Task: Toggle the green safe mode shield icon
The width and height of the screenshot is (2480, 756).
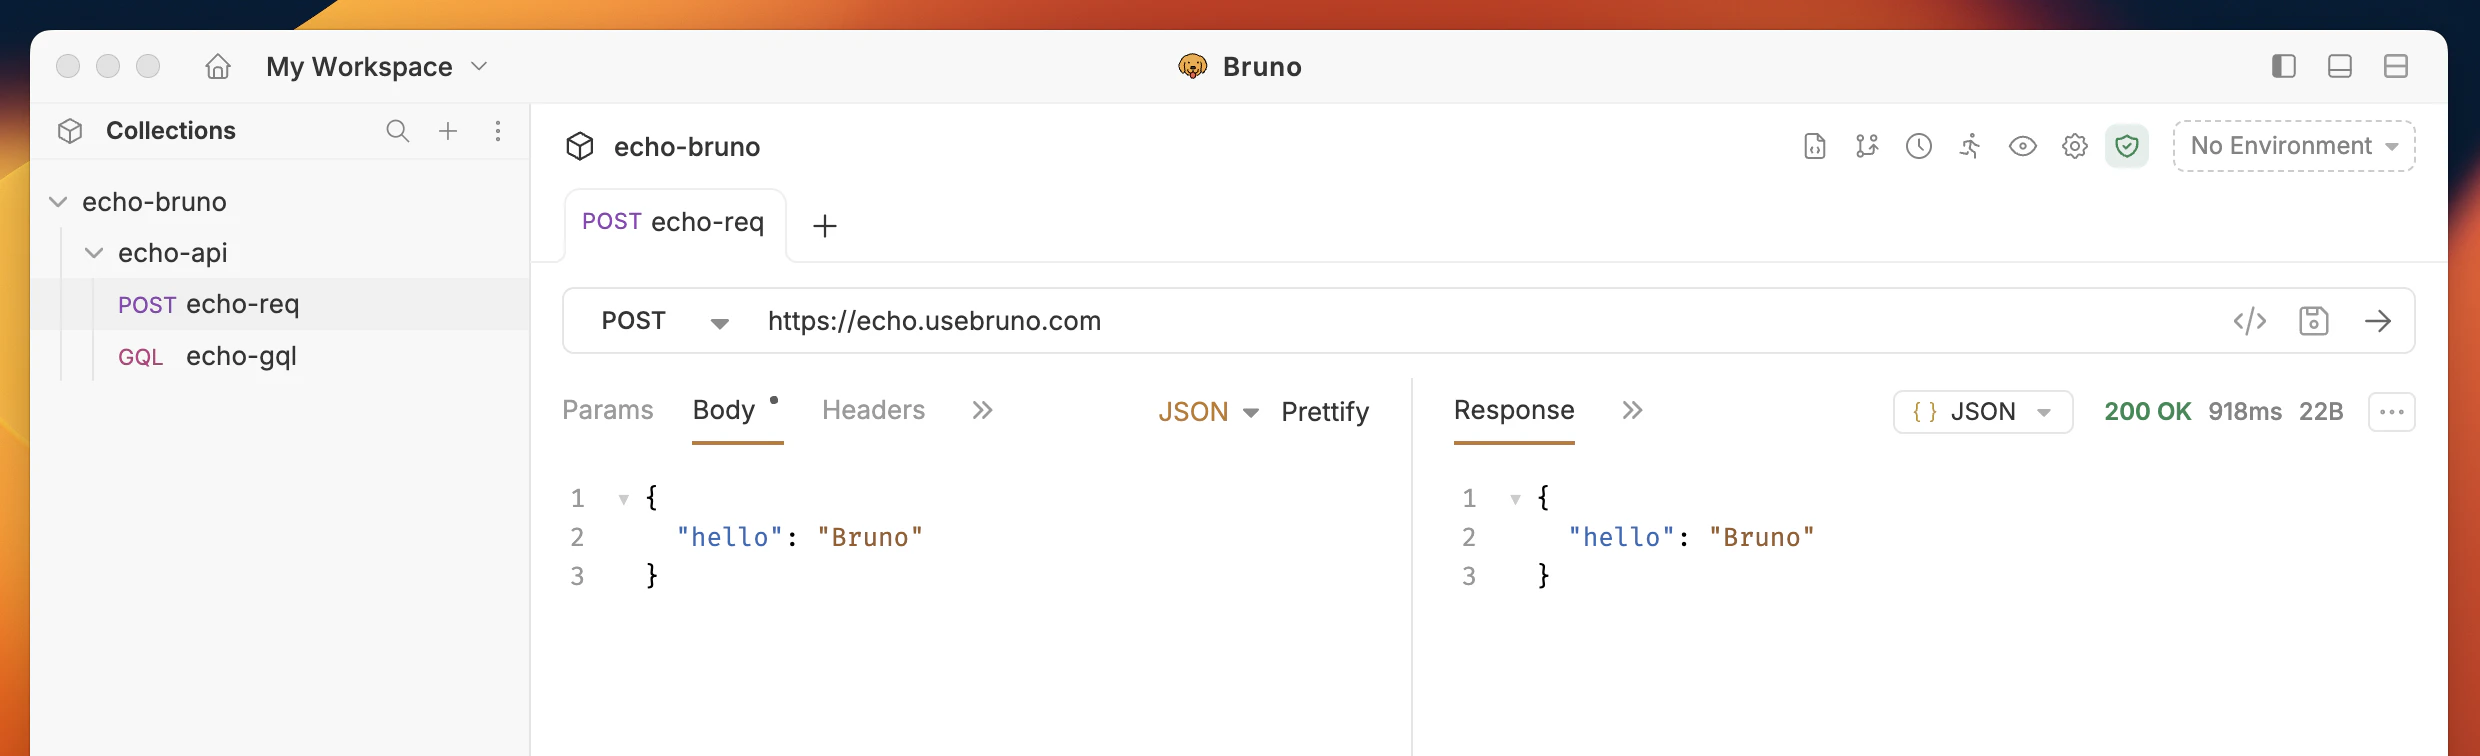Action: 2127,147
